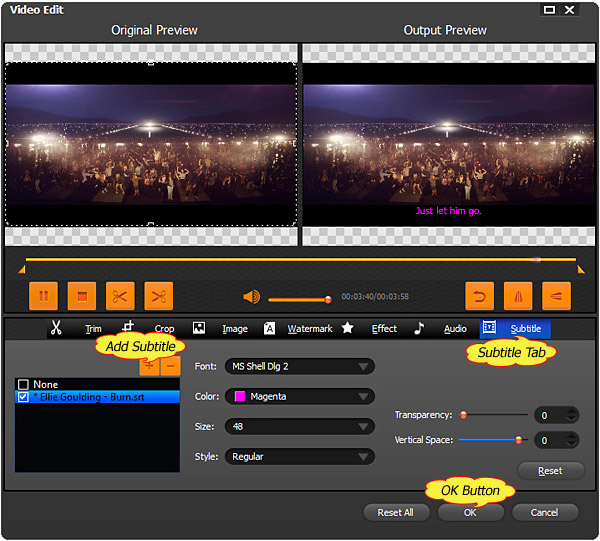
Task: Stop the video playback
Action: point(82,296)
